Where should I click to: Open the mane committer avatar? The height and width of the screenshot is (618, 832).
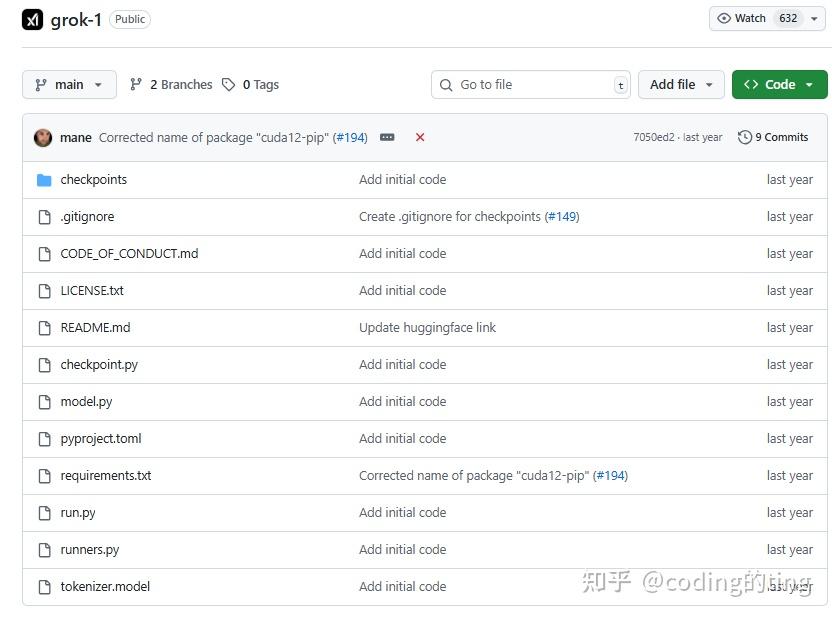[43, 137]
